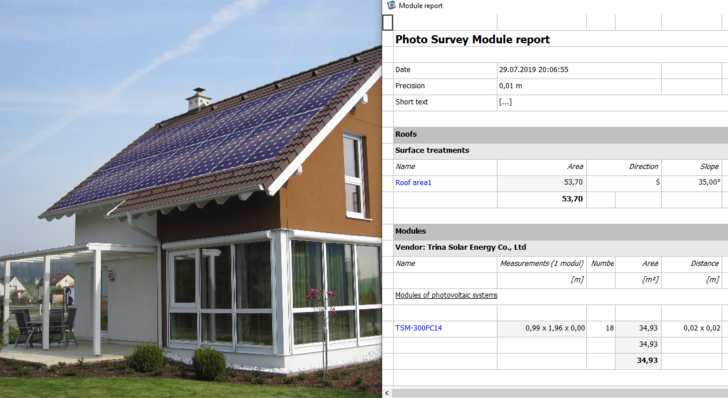Select the Photo Survey Module report title
This screenshot has height=398, width=728.
tap(472, 39)
